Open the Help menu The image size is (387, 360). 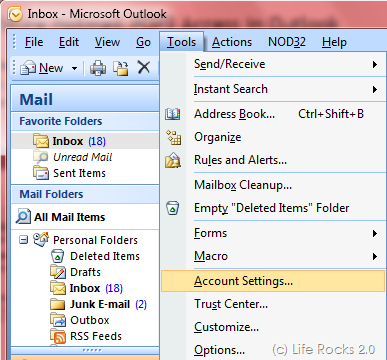[x=334, y=42]
